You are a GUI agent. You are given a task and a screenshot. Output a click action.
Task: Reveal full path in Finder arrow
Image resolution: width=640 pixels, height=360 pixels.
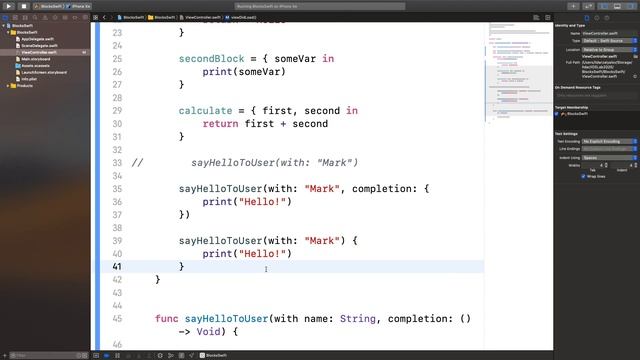[x=635, y=76]
